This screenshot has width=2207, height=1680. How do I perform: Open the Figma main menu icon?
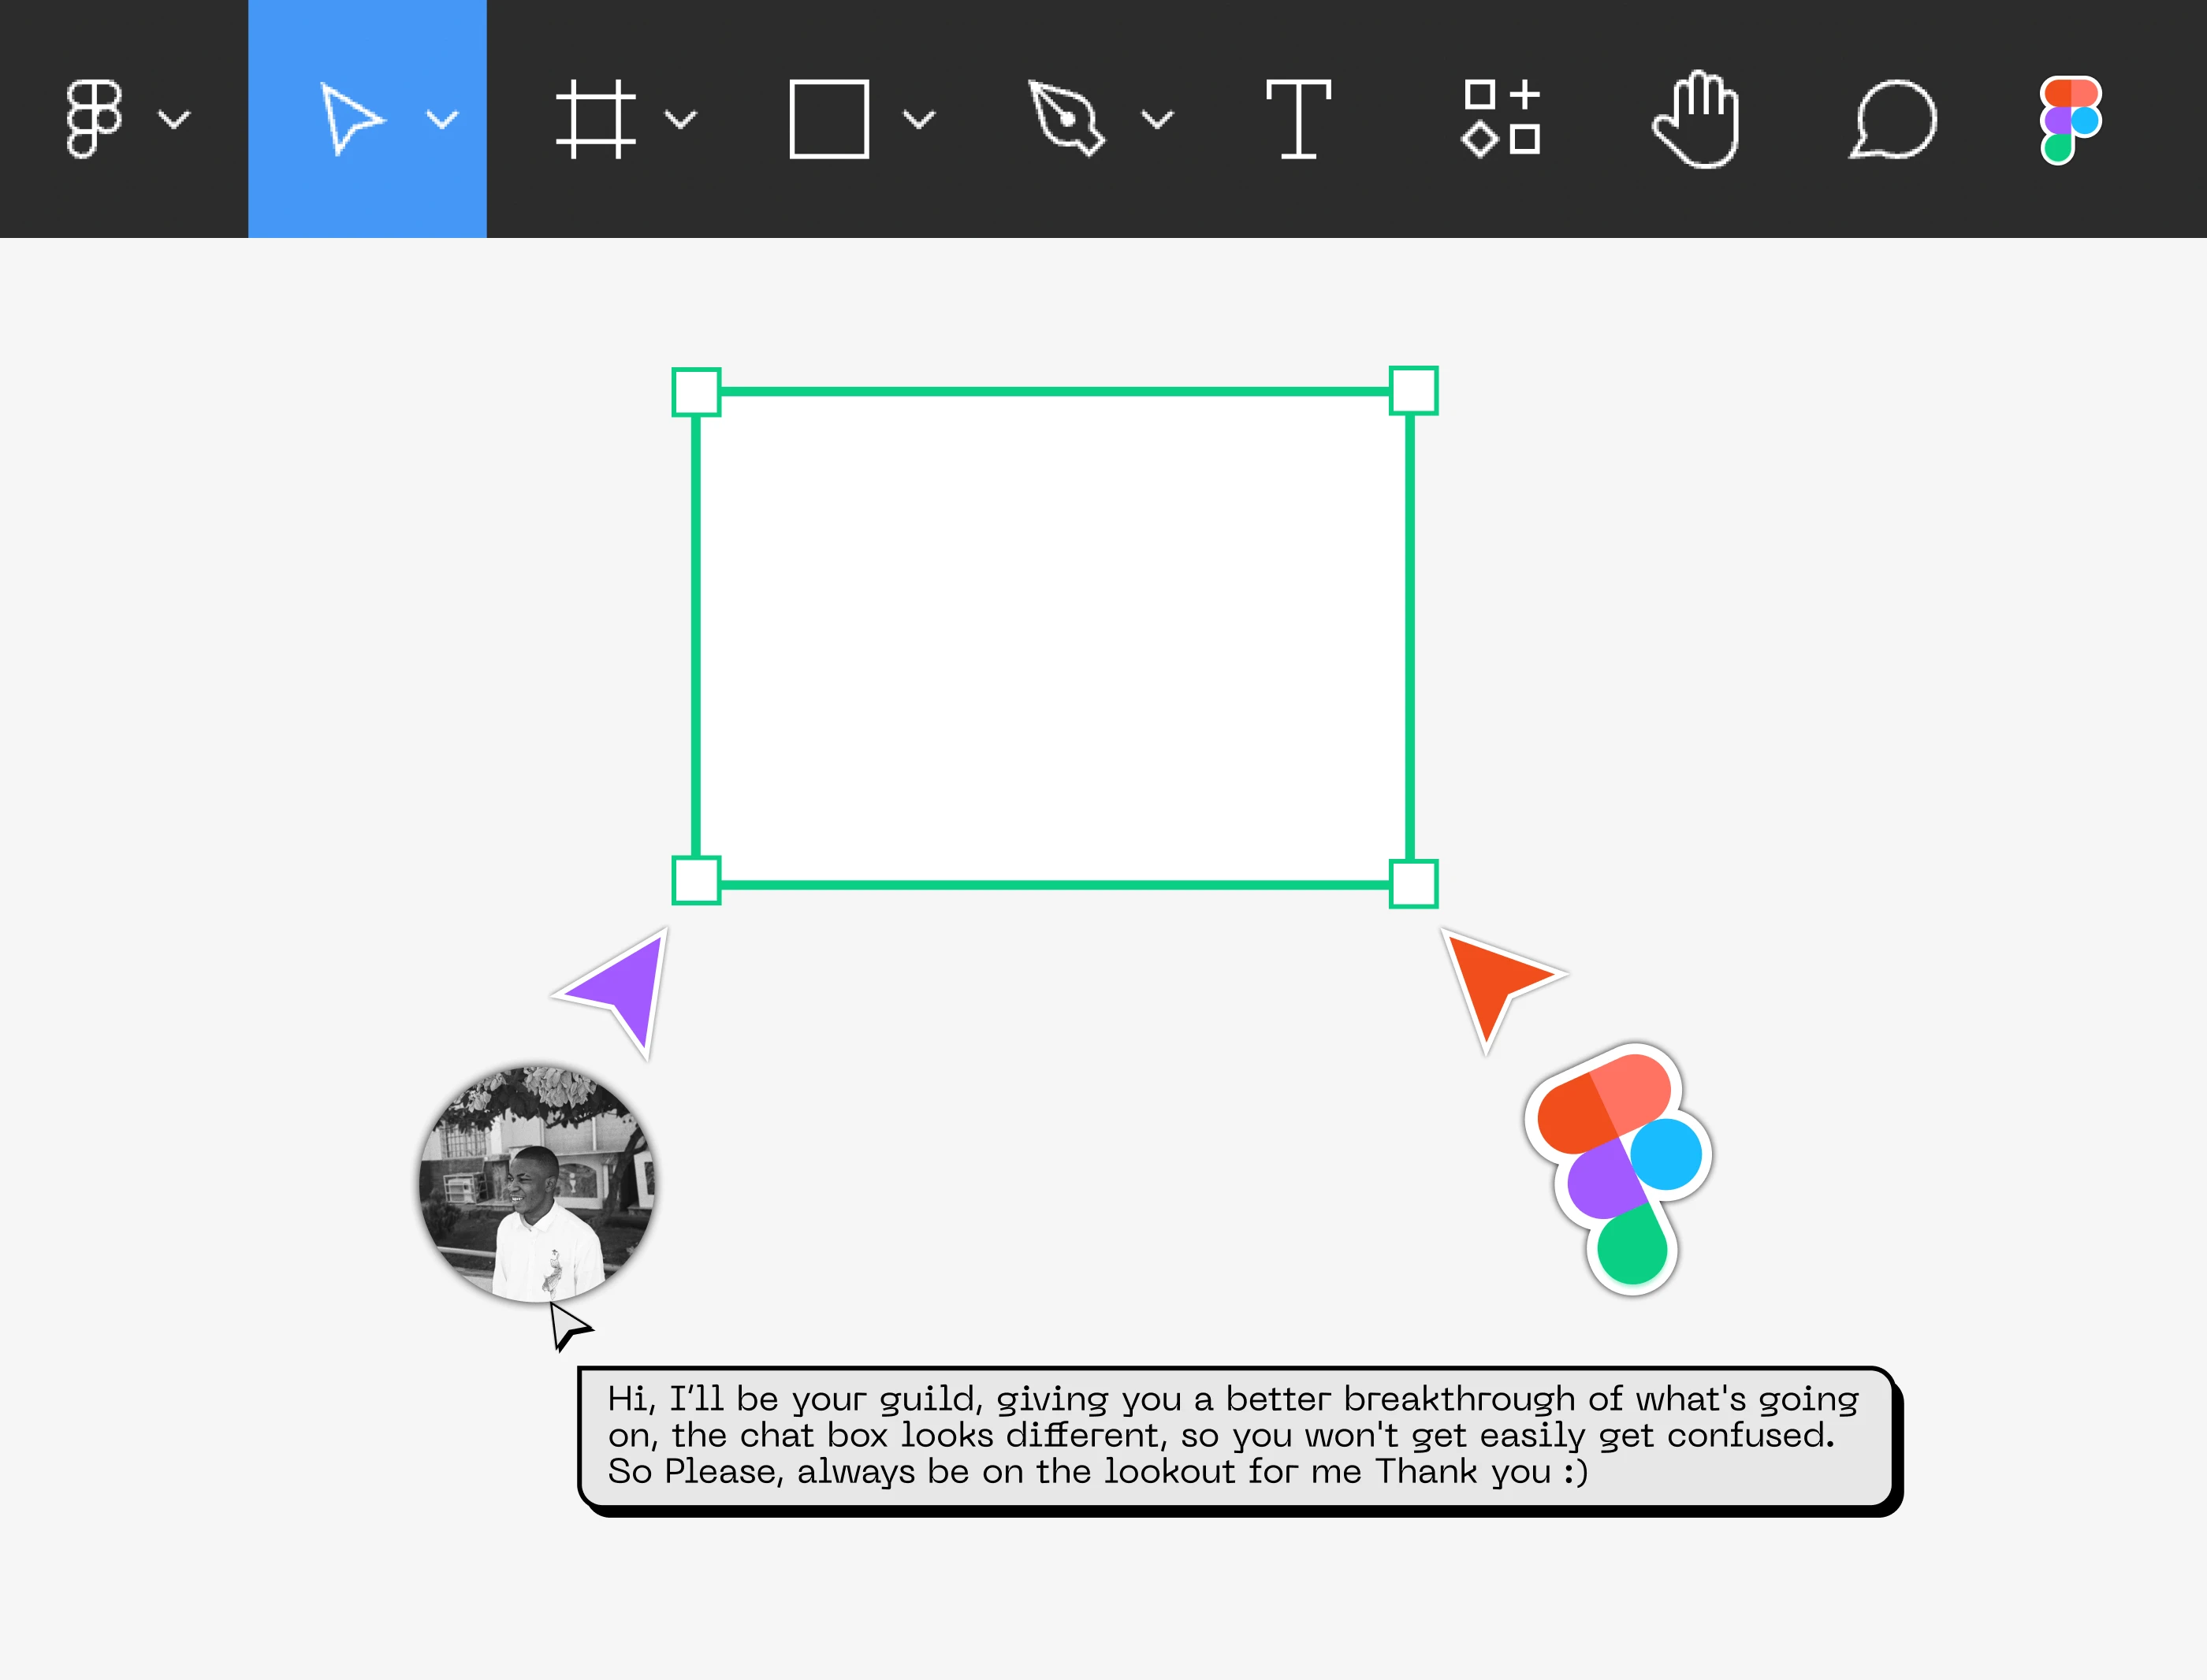pyautogui.click(x=94, y=119)
